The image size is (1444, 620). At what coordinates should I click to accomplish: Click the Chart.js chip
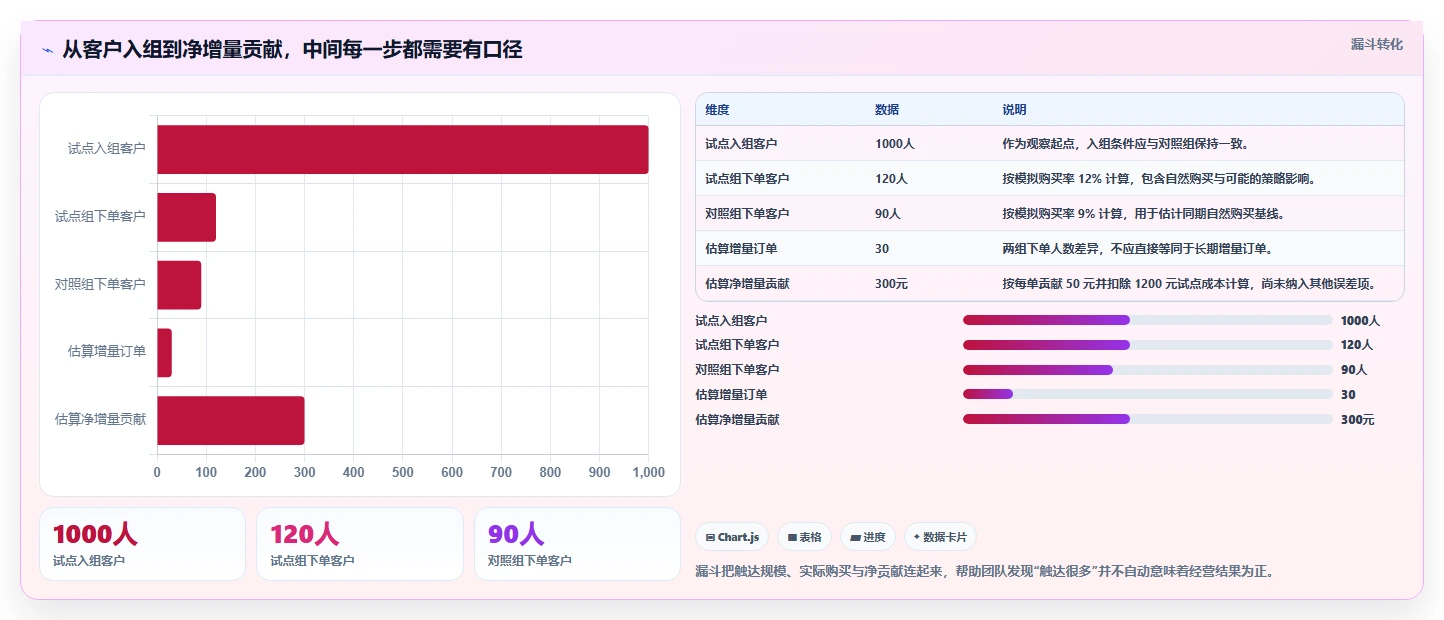point(732,537)
